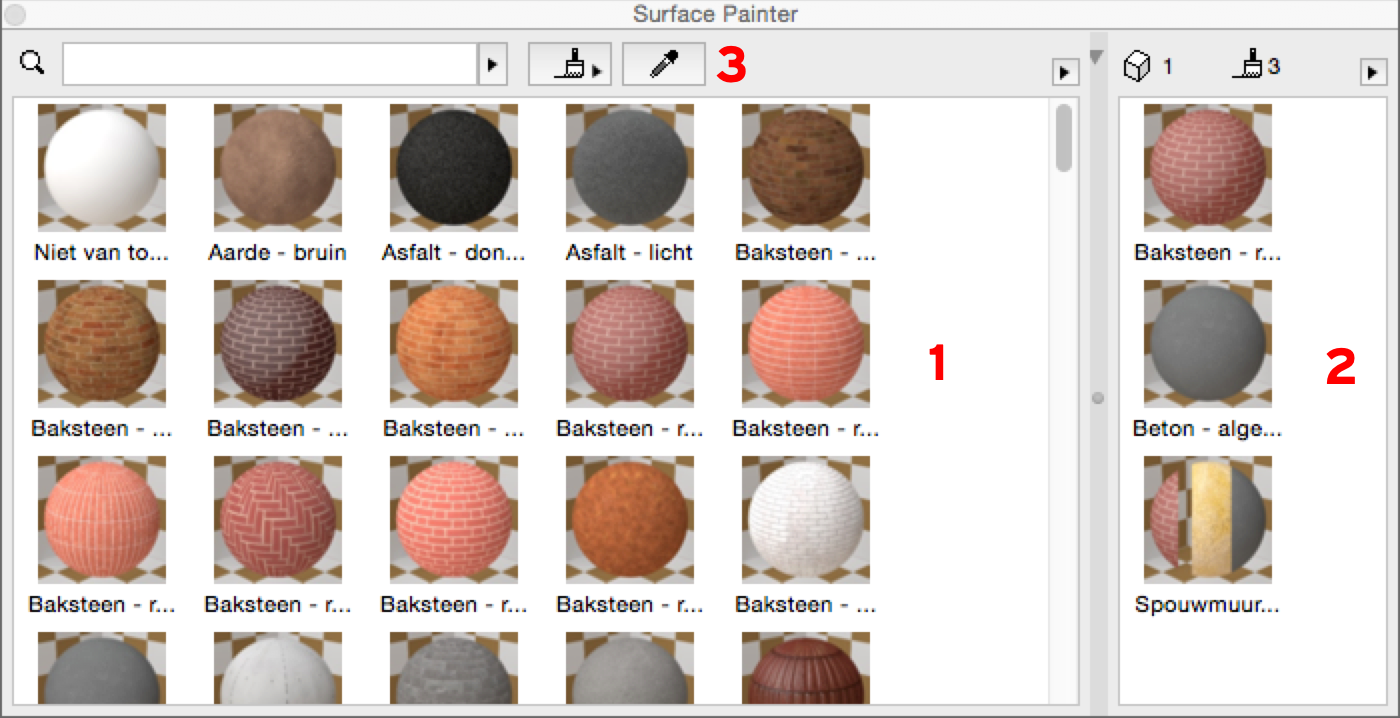Screen dimensions: 1400x718
Task: Select the herringbone-pattern Baksteen surface
Action: (x=277, y=535)
